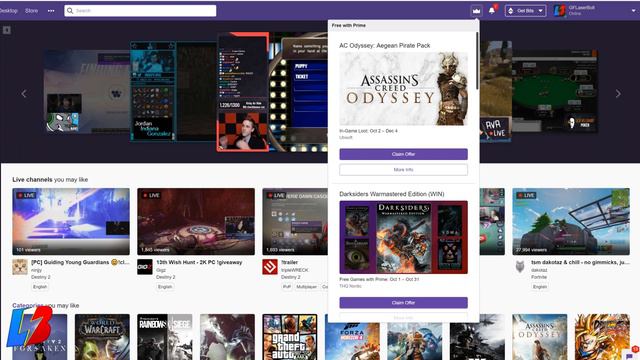Click English tag under tsm dakotaz stream
The image size is (640, 360).
coord(540,287)
